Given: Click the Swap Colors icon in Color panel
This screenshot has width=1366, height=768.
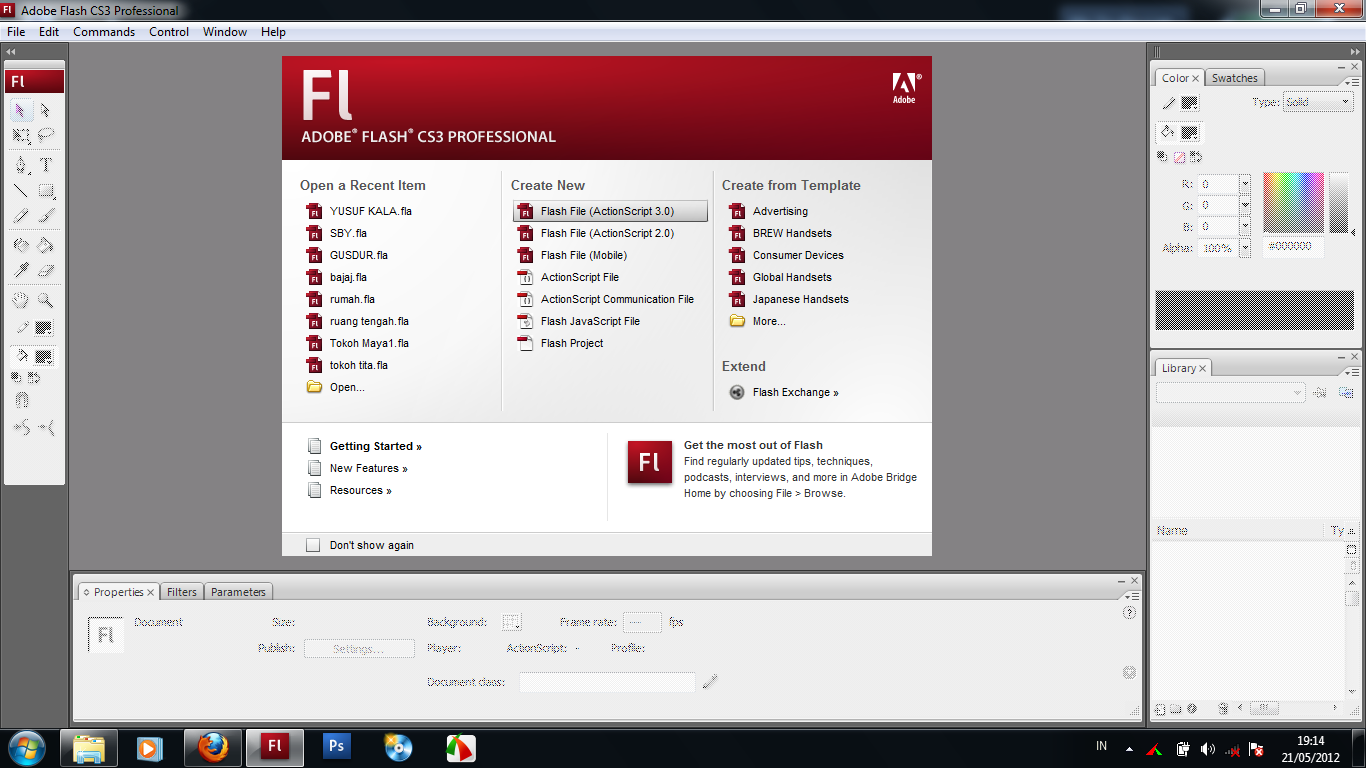Looking at the screenshot, I should pyautogui.click(x=1196, y=157).
